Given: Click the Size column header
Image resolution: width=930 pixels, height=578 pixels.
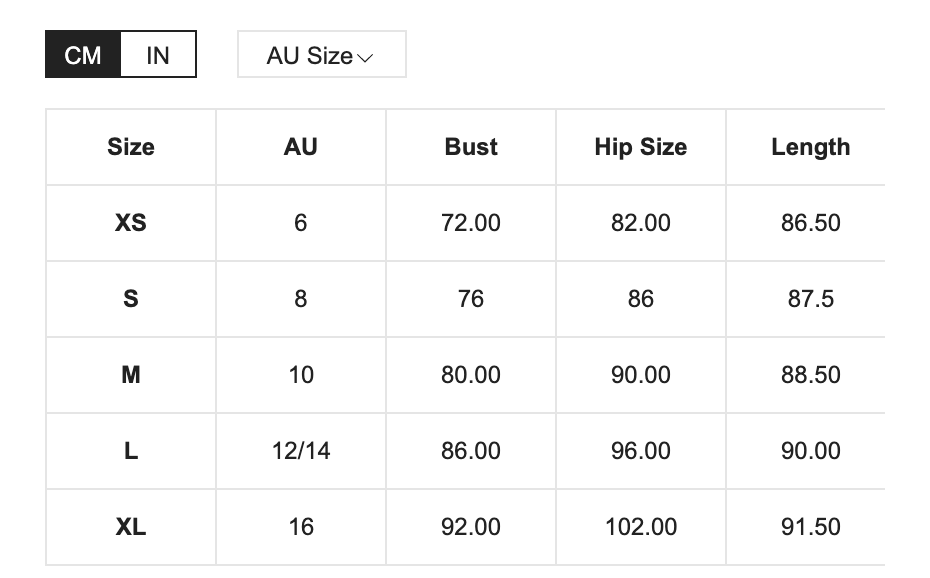Looking at the screenshot, I should (x=131, y=147).
